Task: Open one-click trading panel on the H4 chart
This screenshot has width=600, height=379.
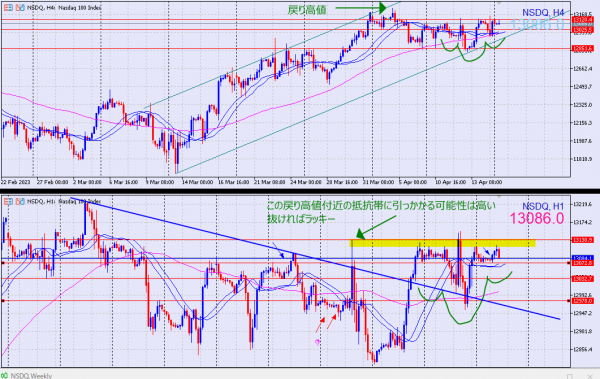Action: coord(8,7)
